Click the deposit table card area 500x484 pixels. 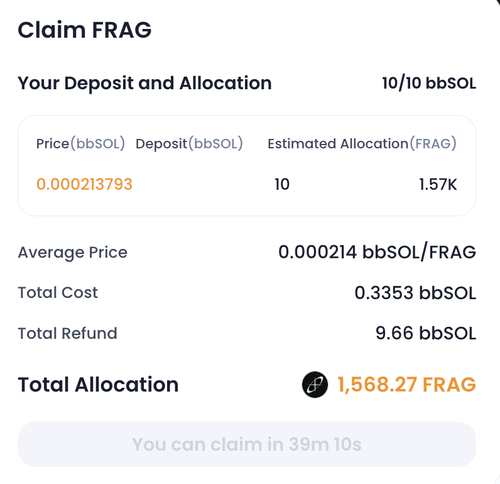coord(247,166)
